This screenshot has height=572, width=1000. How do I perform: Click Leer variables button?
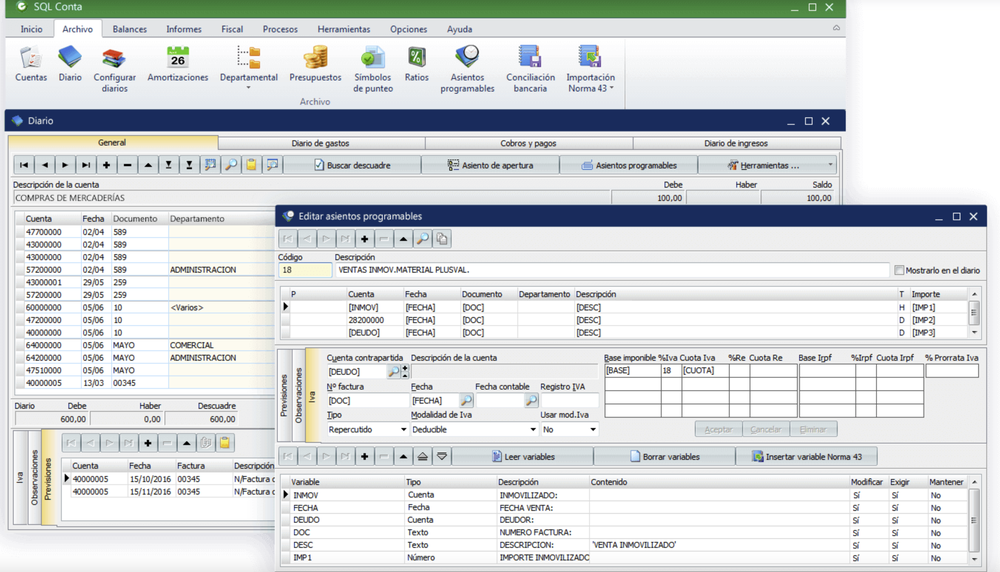click(x=522, y=457)
